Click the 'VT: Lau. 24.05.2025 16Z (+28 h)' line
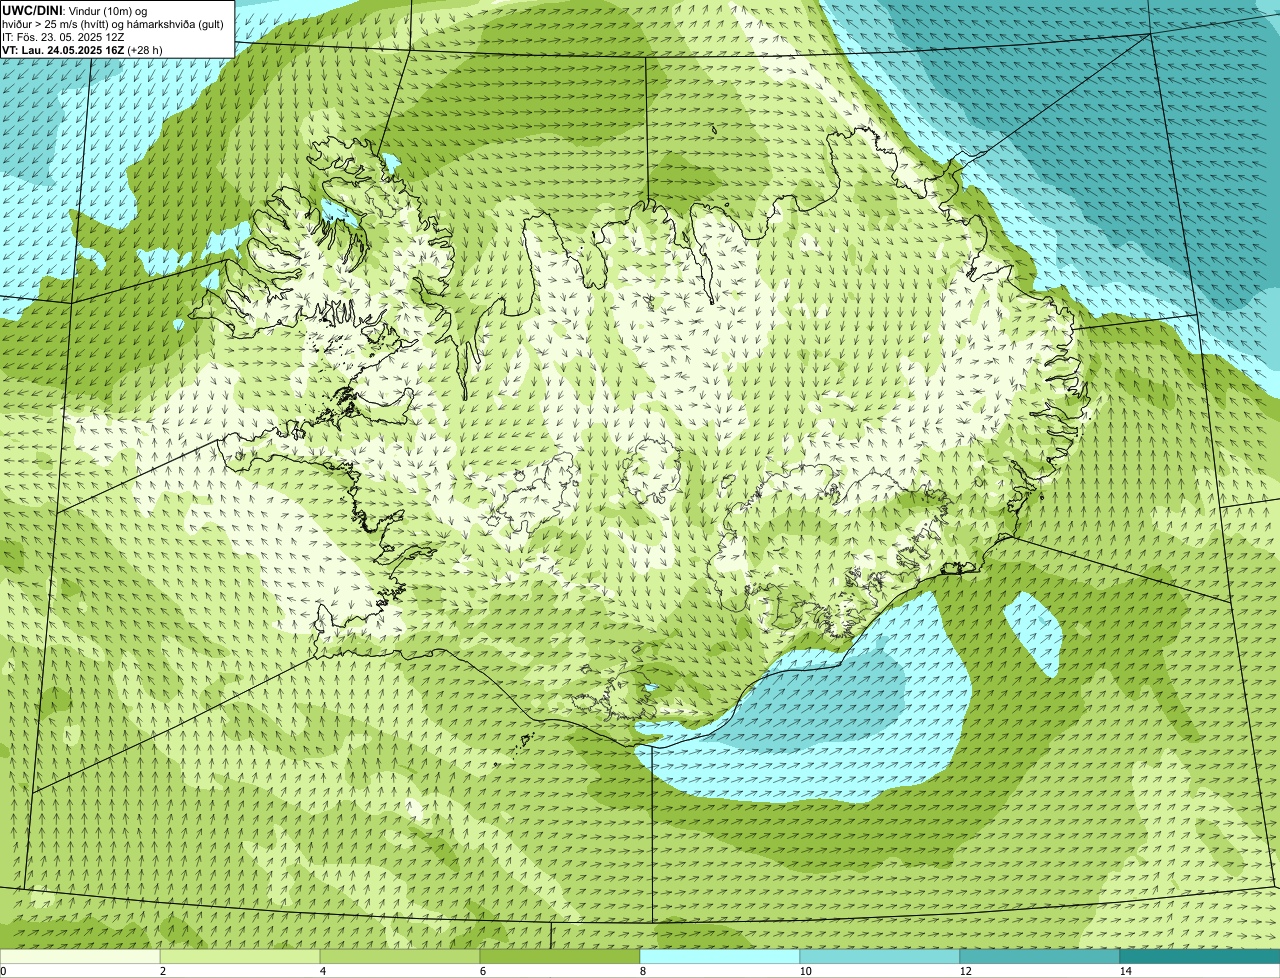Image resolution: width=1280 pixels, height=978 pixels. tap(82, 49)
